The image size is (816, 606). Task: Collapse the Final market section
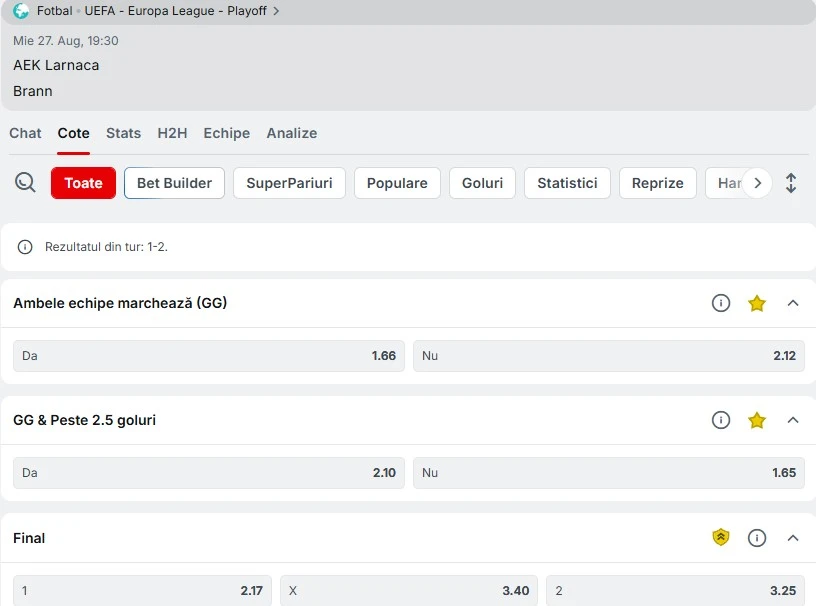tap(793, 538)
